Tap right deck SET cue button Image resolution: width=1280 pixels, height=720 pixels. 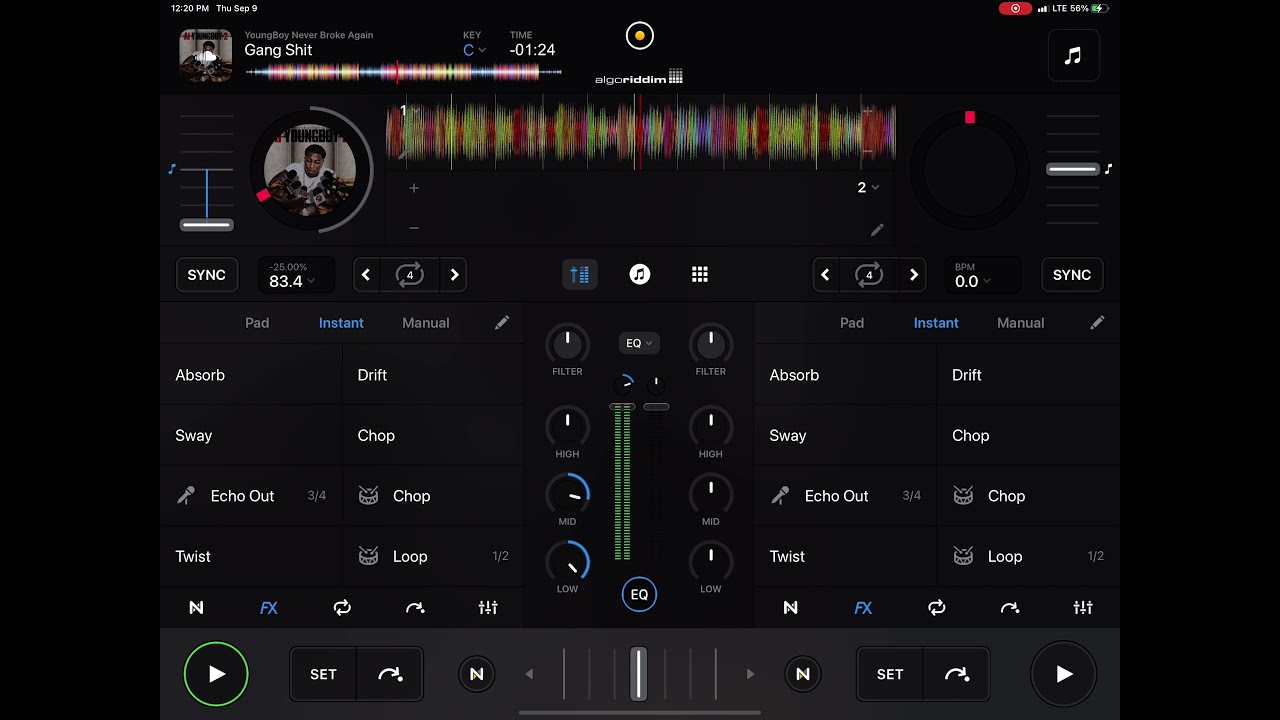890,674
